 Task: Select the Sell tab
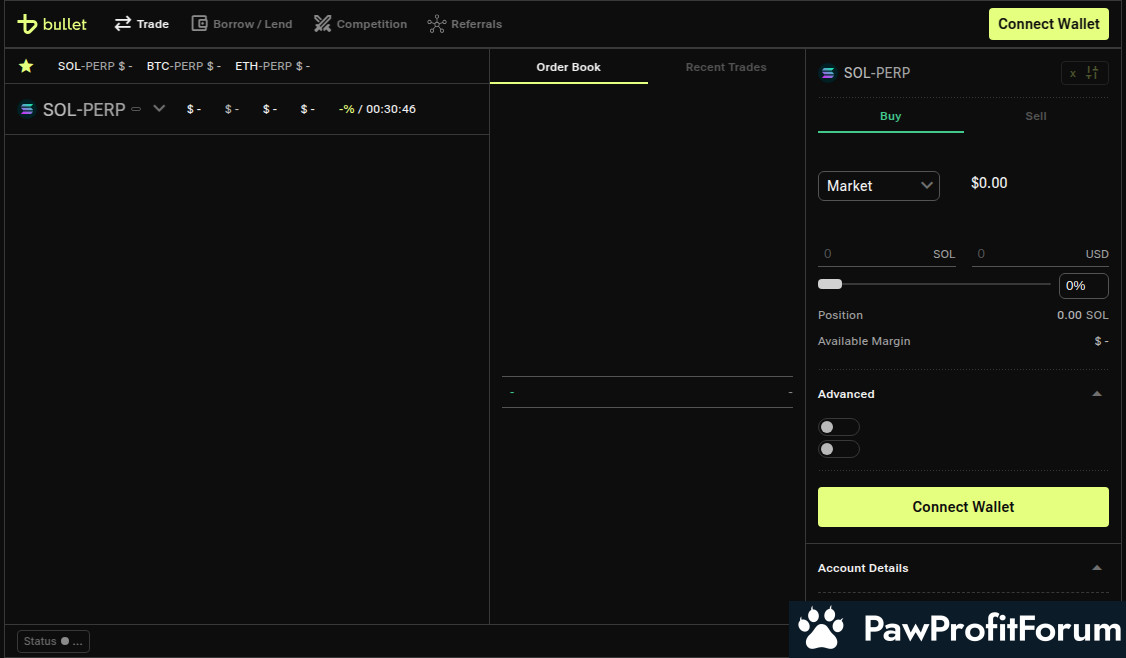click(1035, 116)
